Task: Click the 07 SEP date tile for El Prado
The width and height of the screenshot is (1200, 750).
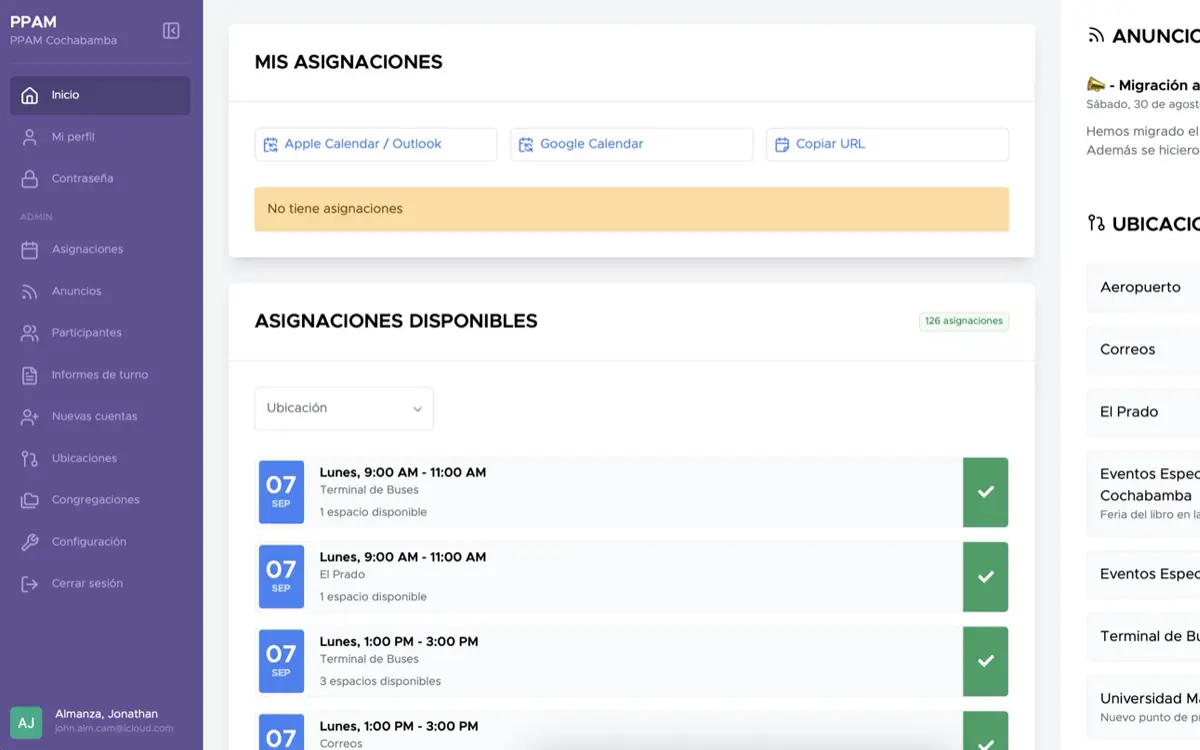Action: 281,577
